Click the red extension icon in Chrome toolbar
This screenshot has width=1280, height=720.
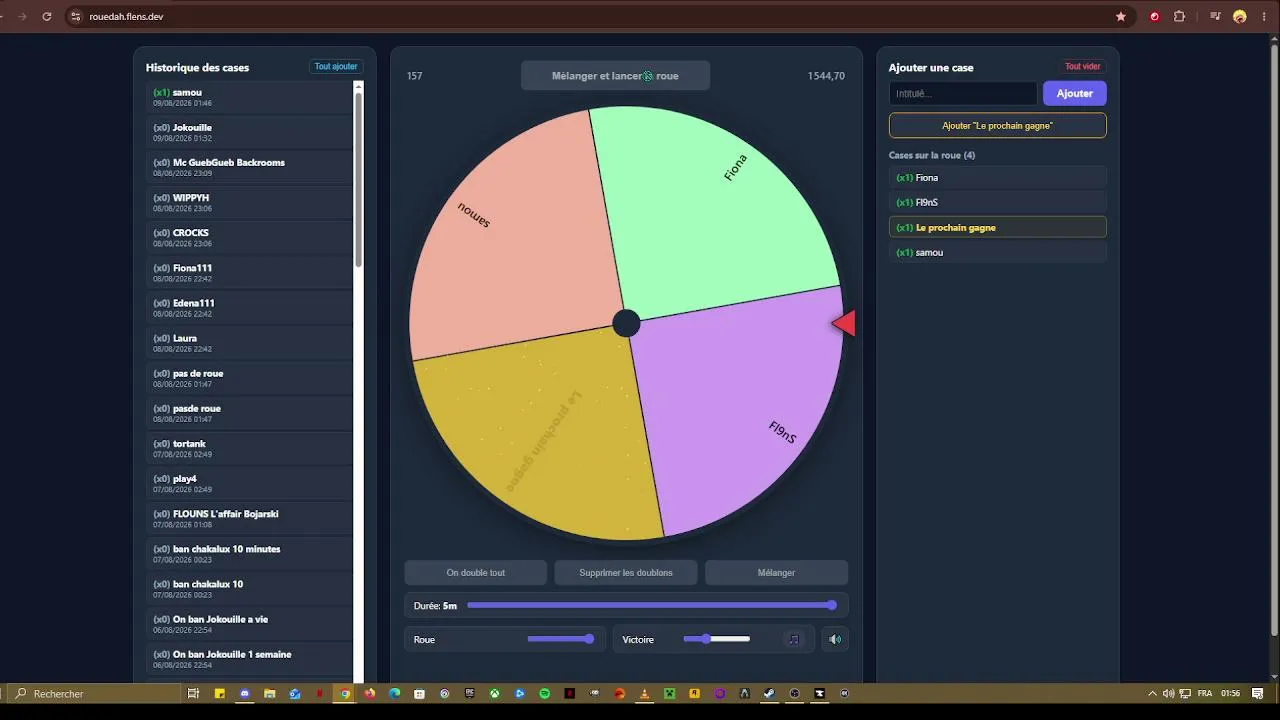click(1155, 16)
